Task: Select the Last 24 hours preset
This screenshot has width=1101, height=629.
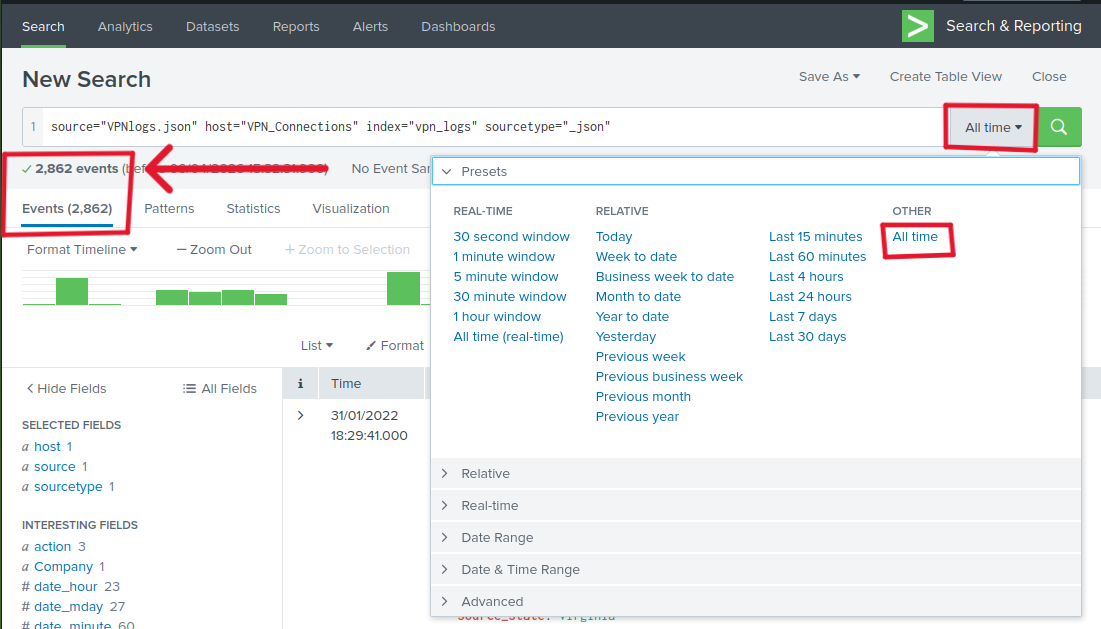Action: point(810,297)
